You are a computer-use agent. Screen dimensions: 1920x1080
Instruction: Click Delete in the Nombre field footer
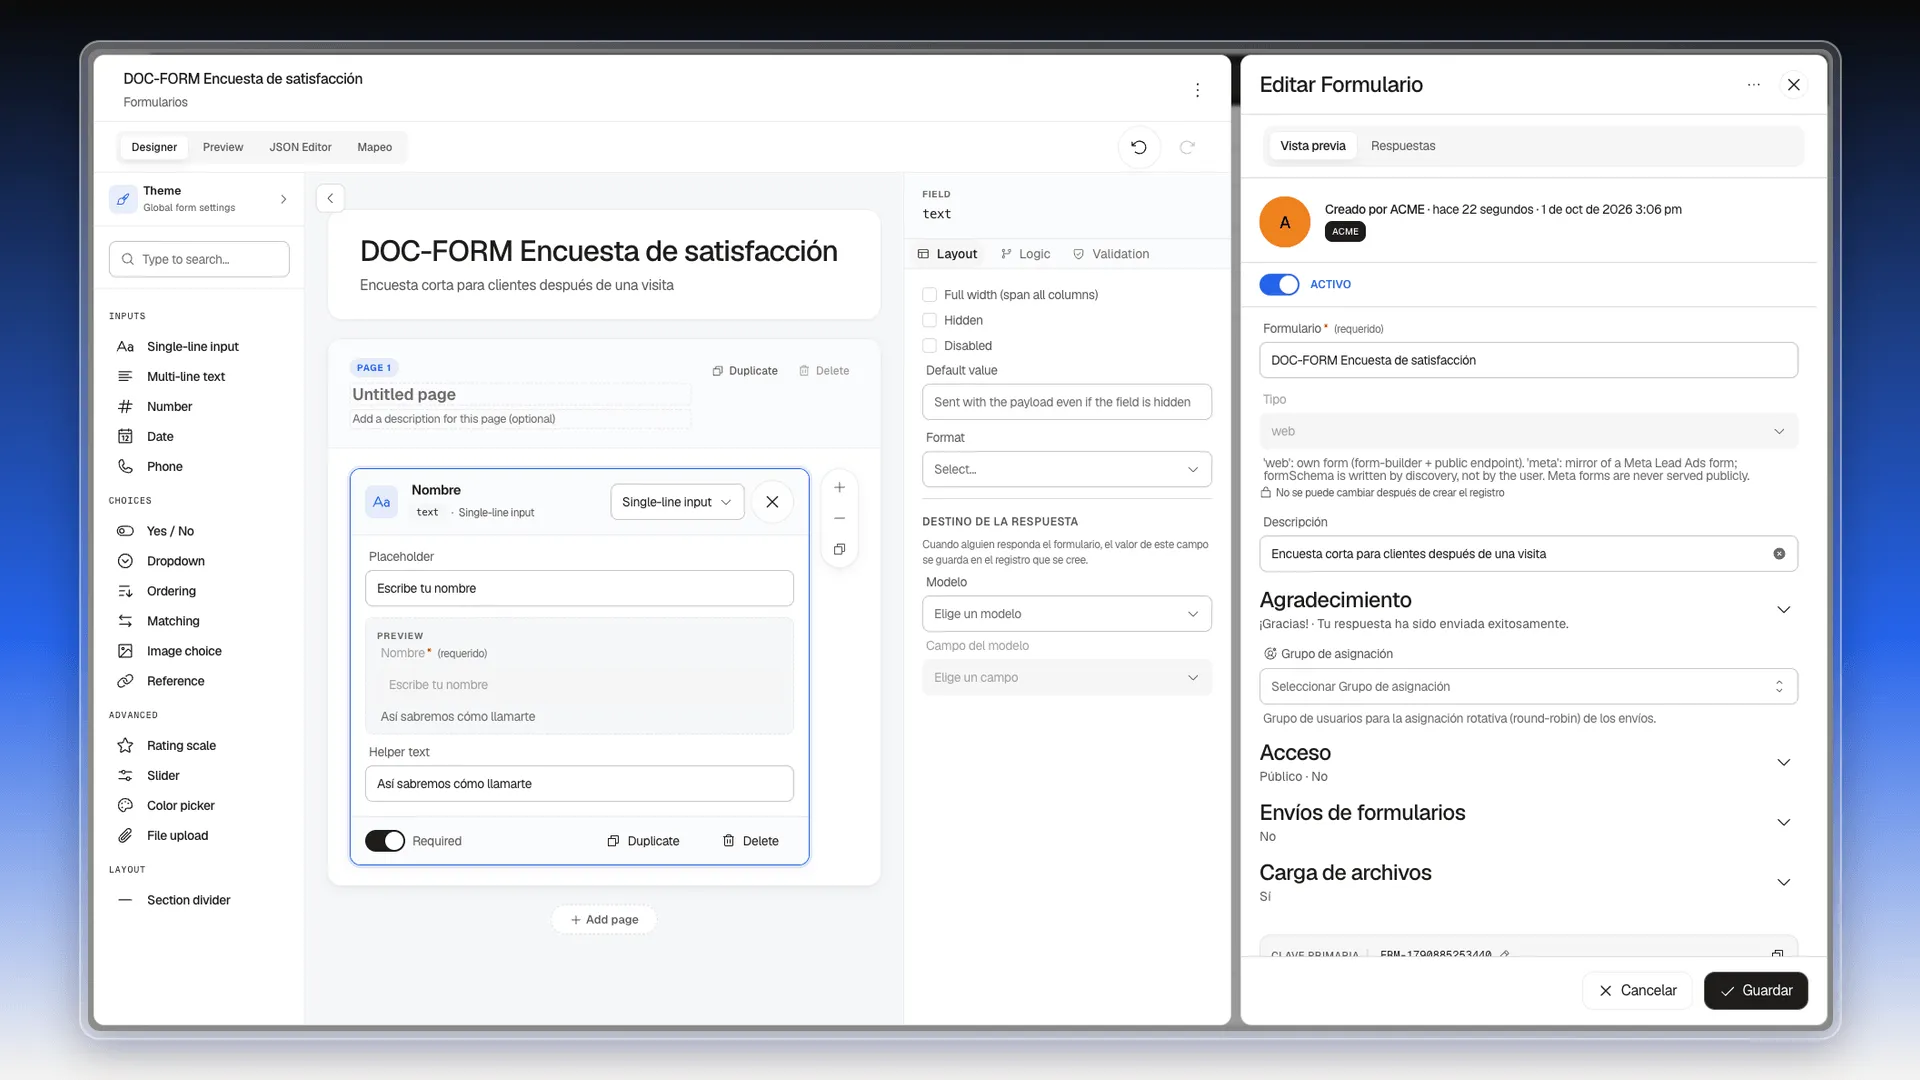pos(750,841)
